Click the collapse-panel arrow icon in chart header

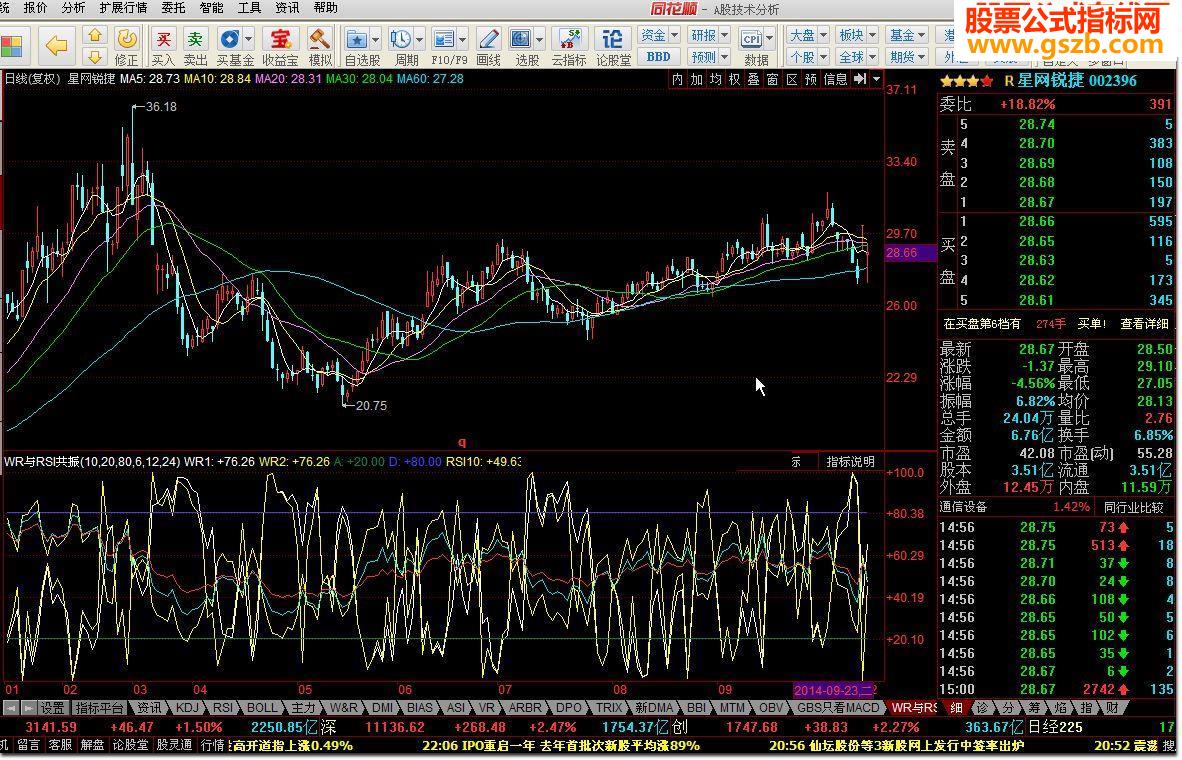(860, 79)
